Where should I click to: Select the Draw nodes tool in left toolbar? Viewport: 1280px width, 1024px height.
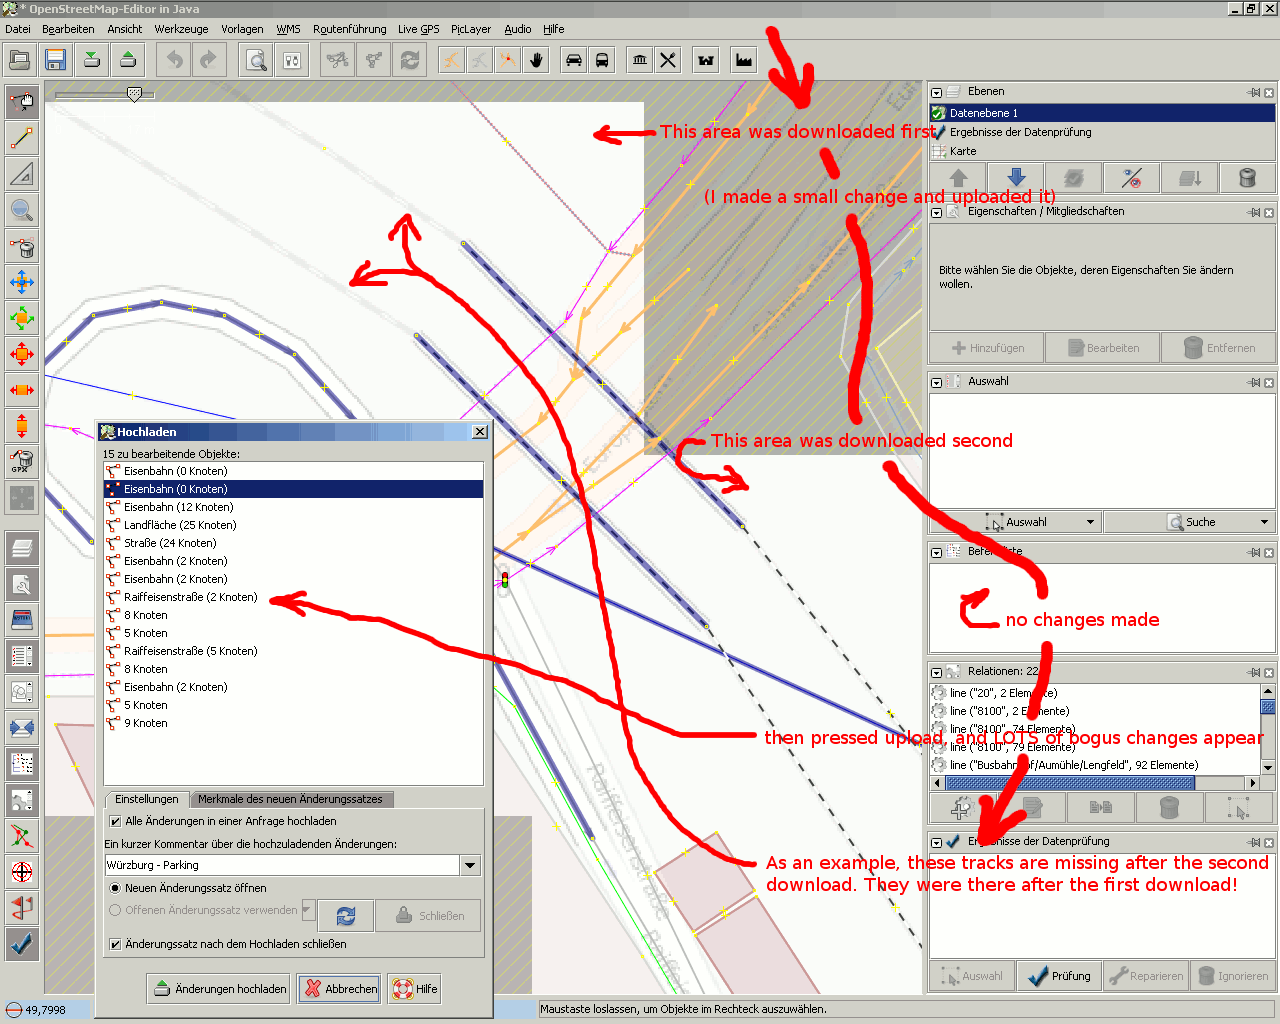coord(22,137)
